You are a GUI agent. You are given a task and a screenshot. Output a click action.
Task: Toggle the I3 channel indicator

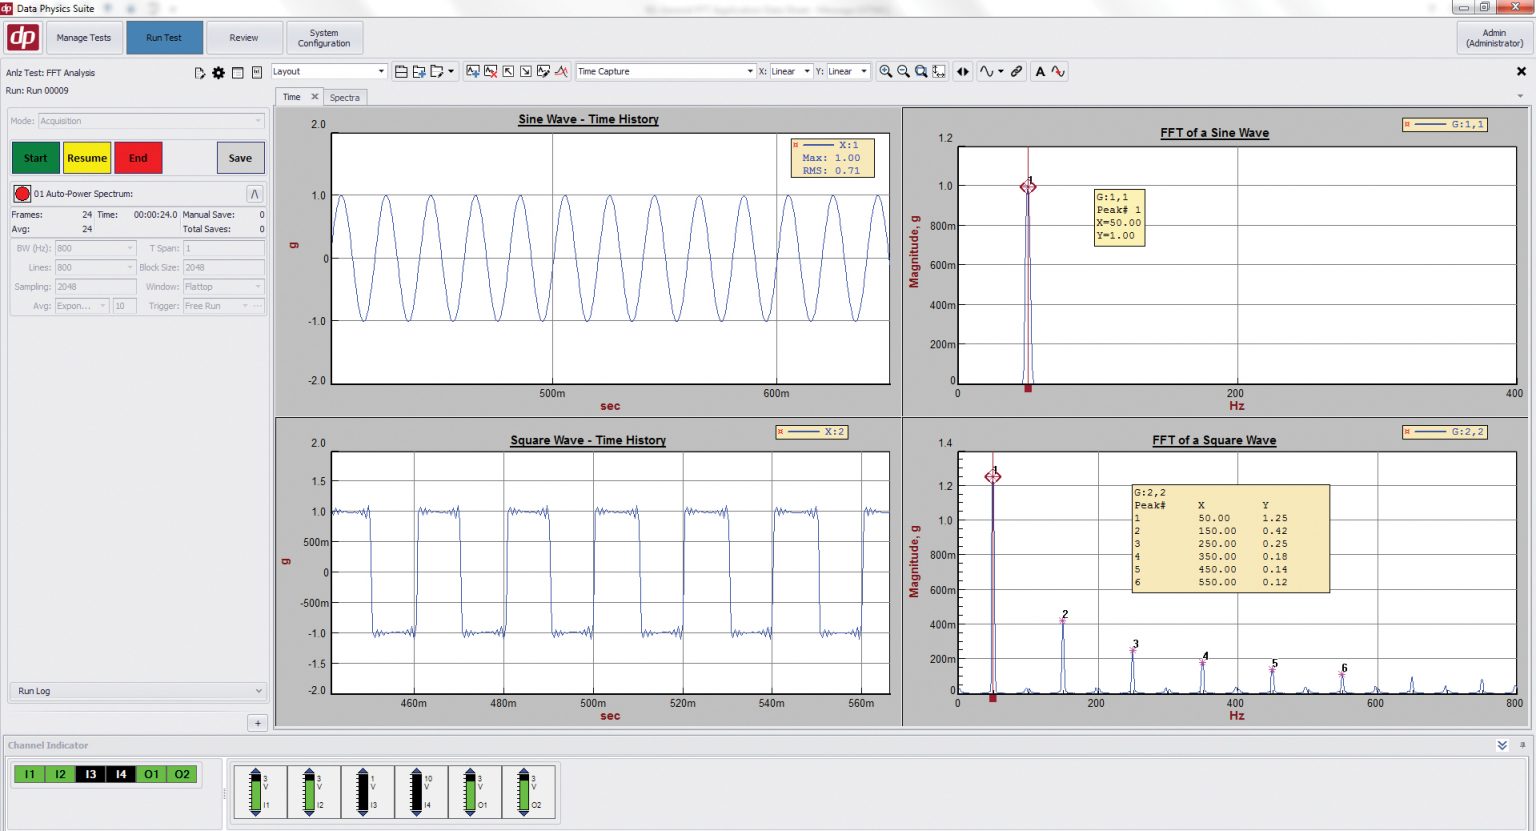(x=90, y=774)
